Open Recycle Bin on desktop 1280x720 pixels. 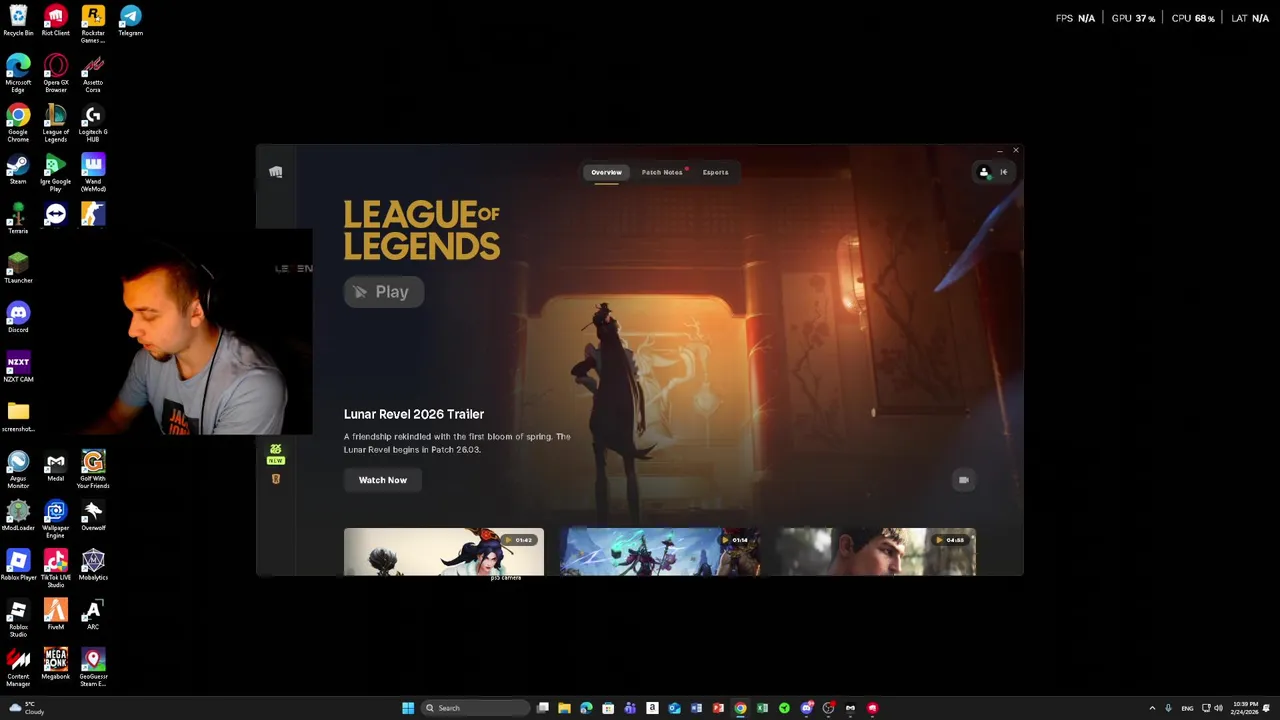tap(18, 21)
